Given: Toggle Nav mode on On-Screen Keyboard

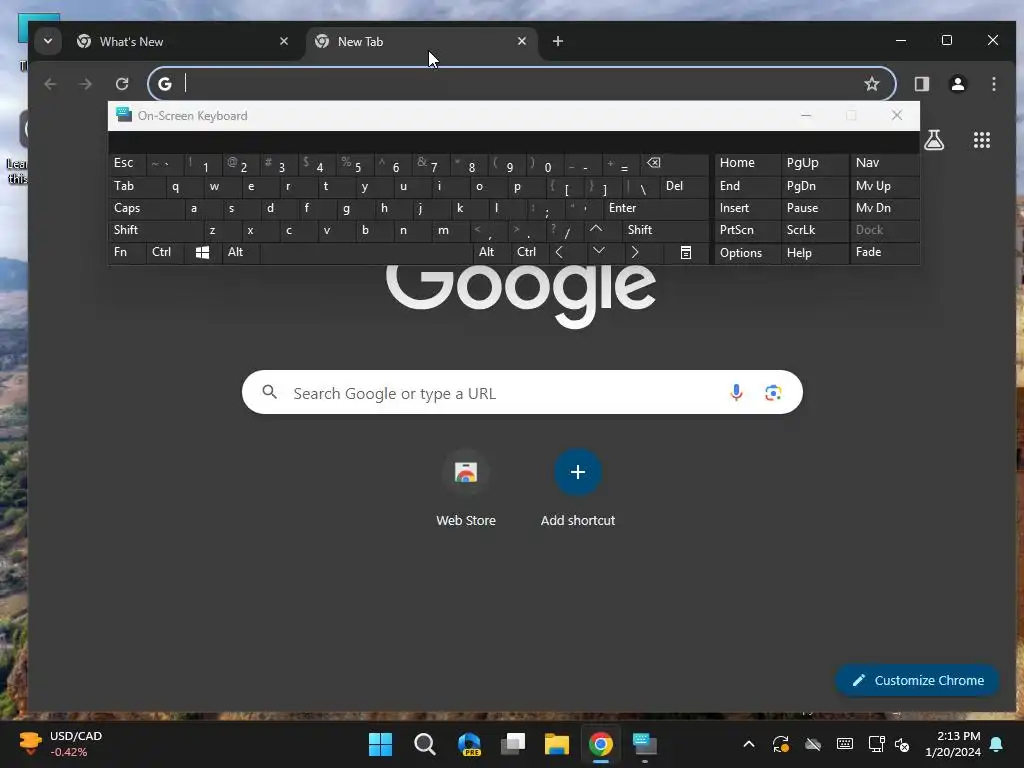Looking at the screenshot, I should pyautogui.click(x=883, y=163).
